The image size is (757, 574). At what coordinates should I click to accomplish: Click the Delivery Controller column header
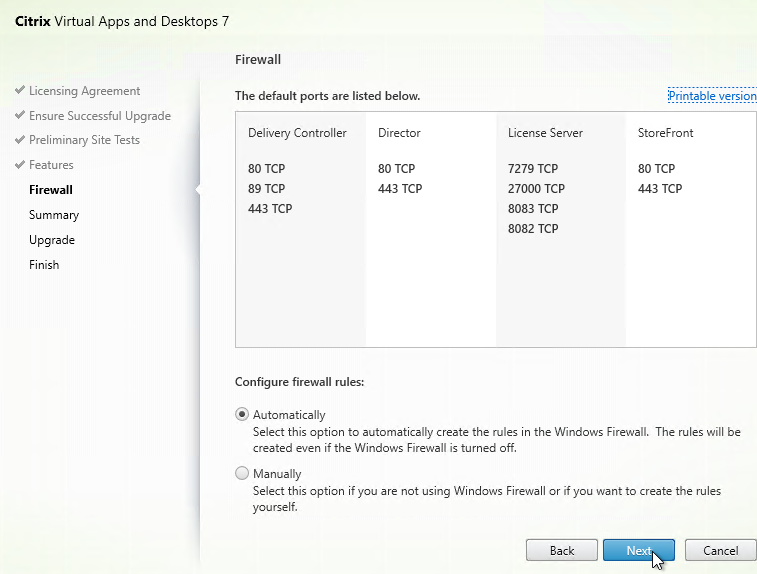tap(297, 133)
